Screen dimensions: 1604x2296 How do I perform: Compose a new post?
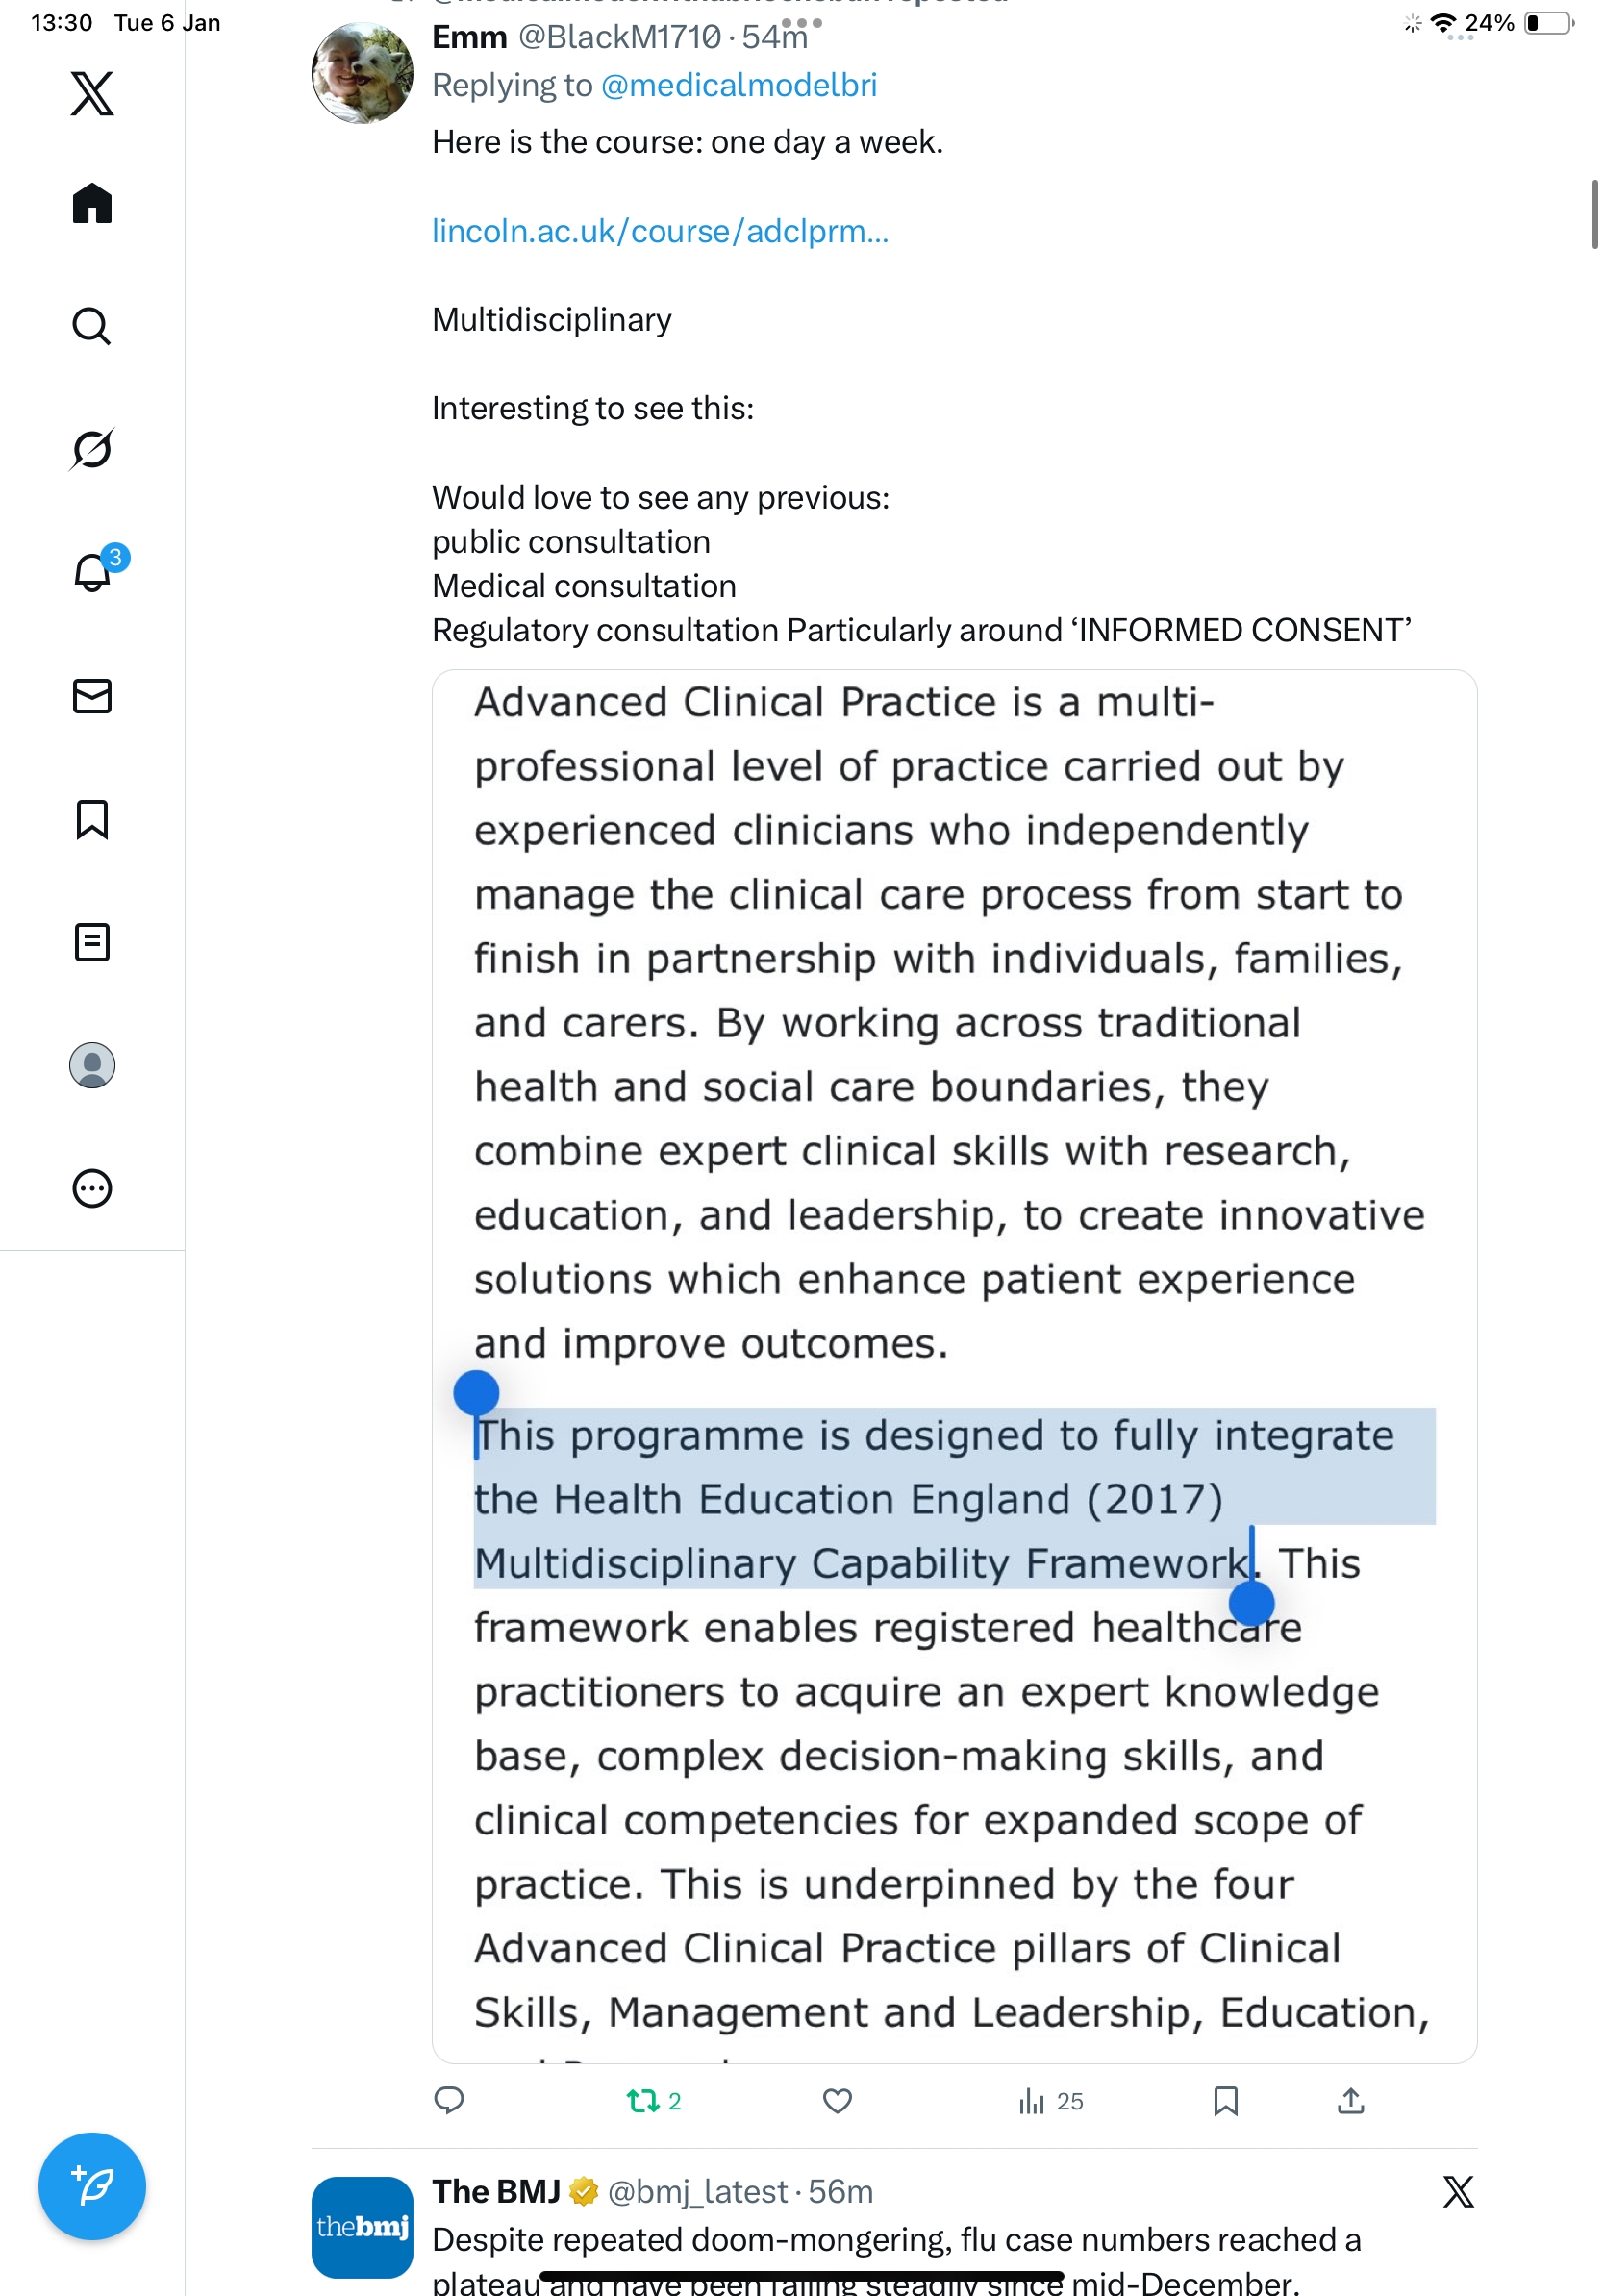click(x=92, y=2186)
